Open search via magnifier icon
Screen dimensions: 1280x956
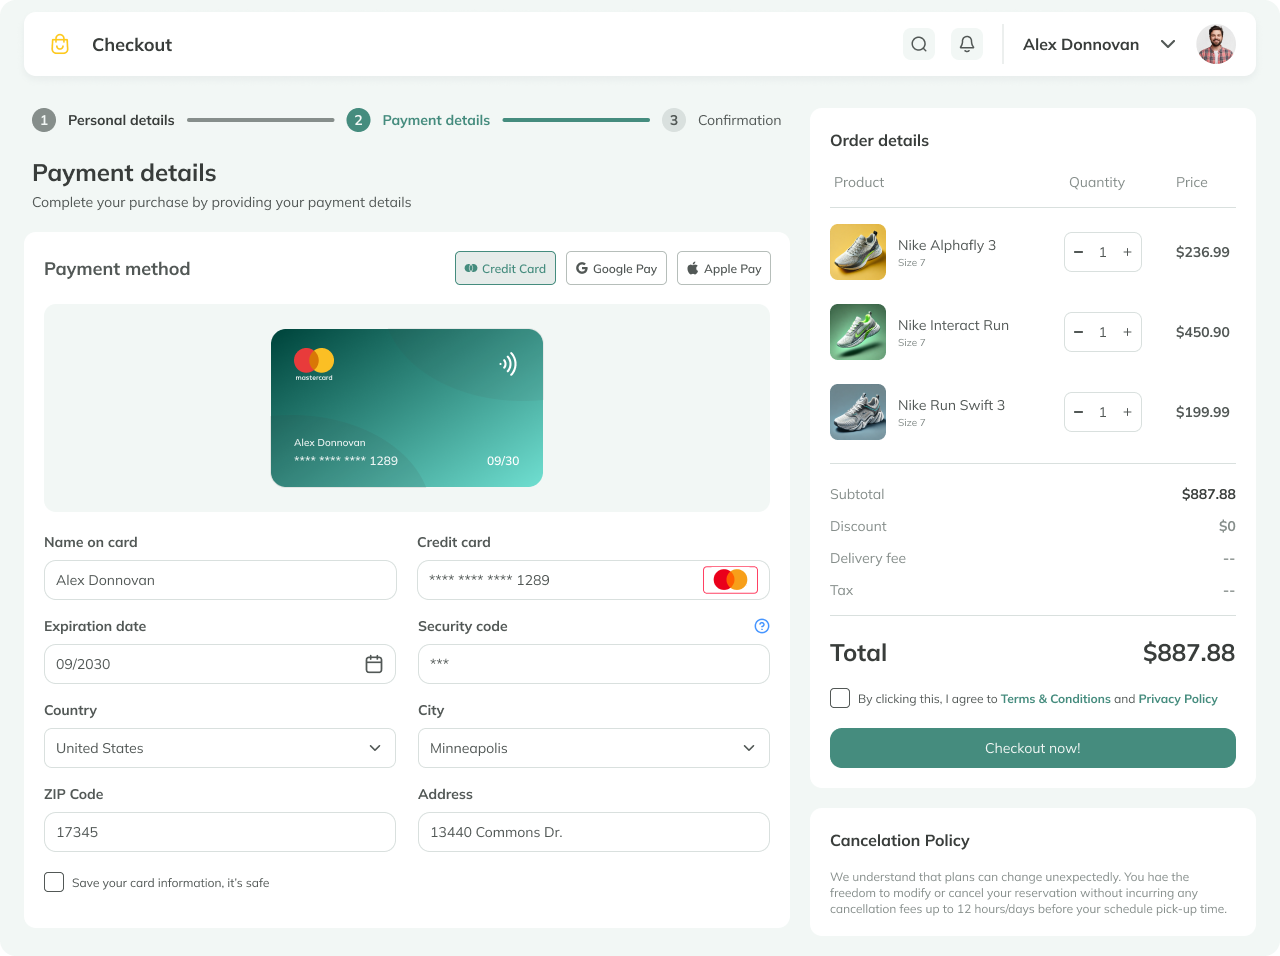[919, 44]
